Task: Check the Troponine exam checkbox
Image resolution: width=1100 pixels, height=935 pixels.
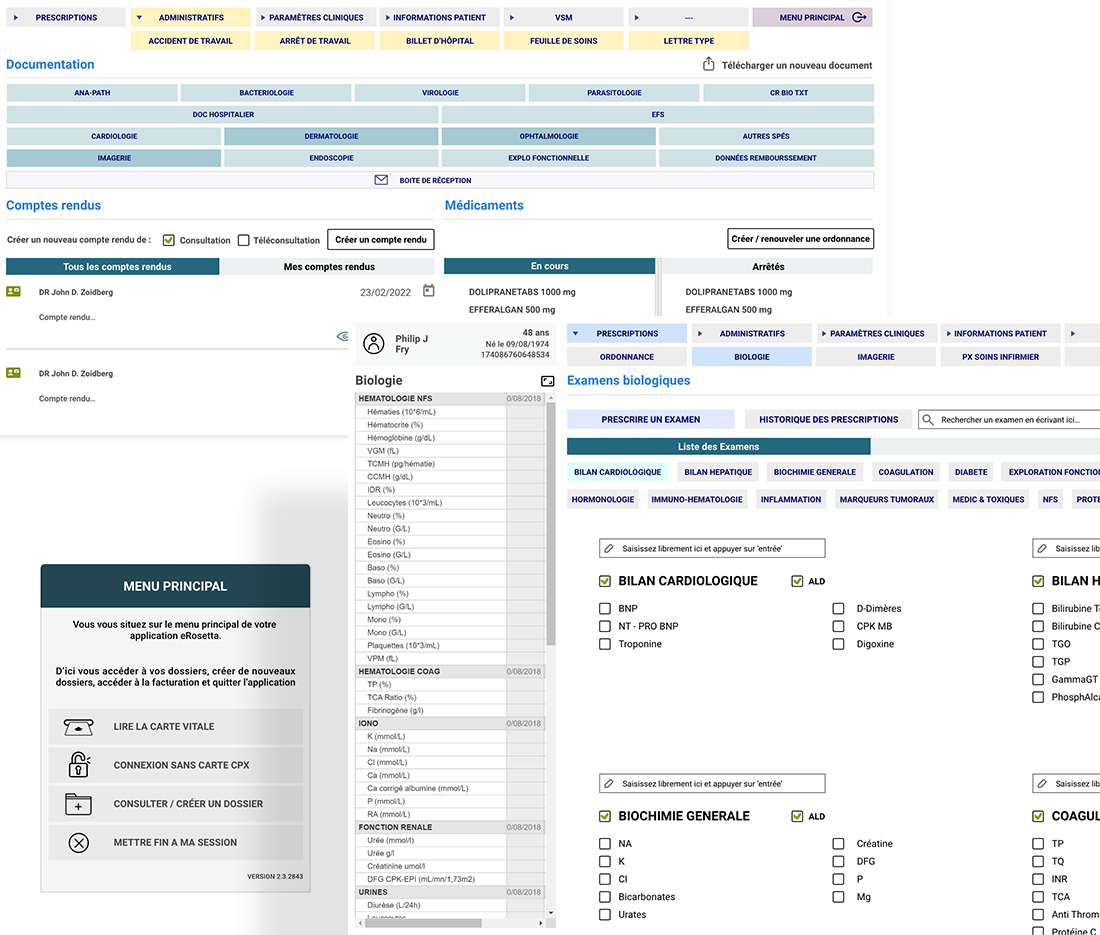Action: coord(605,644)
